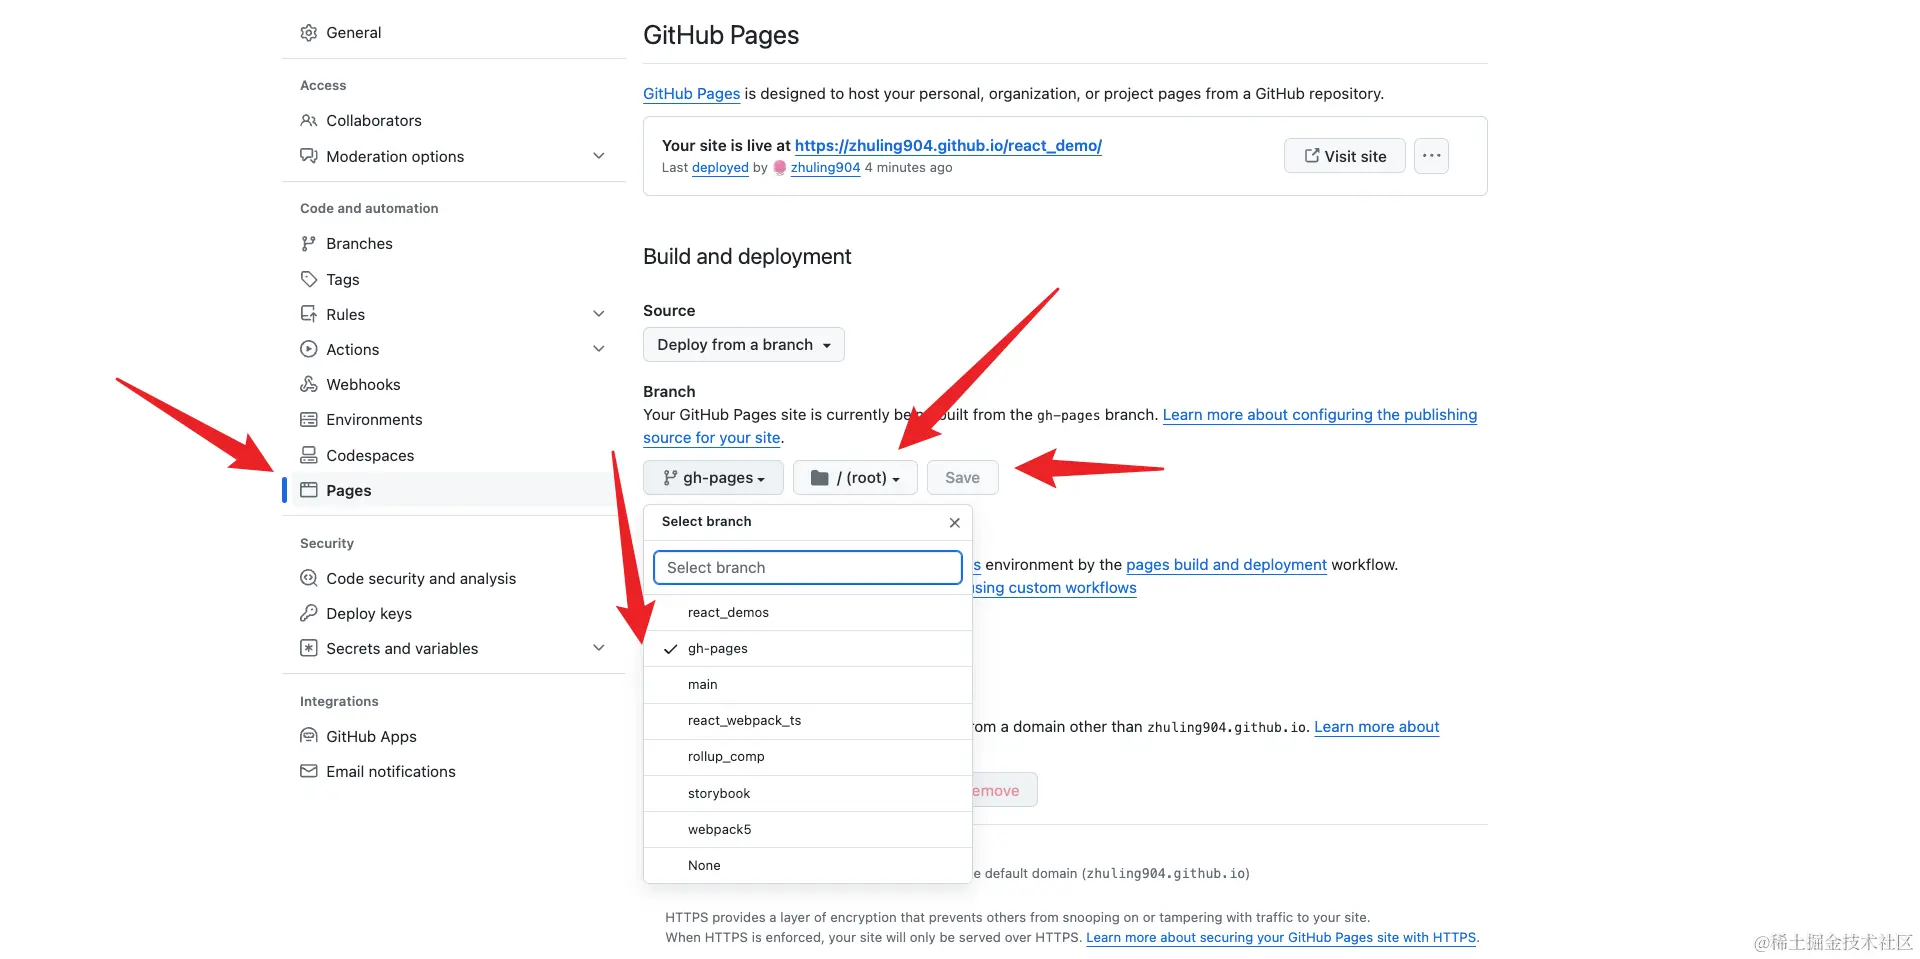Click the Tags label icon
Image resolution: width=1920 pixels, height=959 pixels.
click(x=309, y=279)
